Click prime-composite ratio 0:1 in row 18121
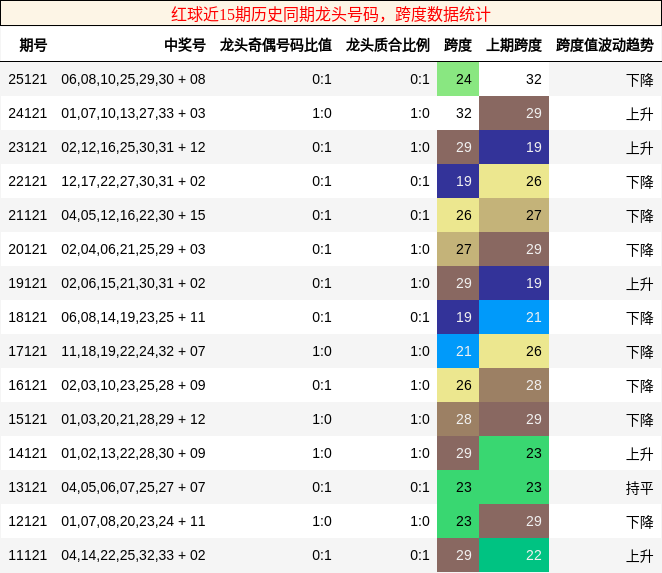Viewport: 662px width, 573px height. [420, 317]
